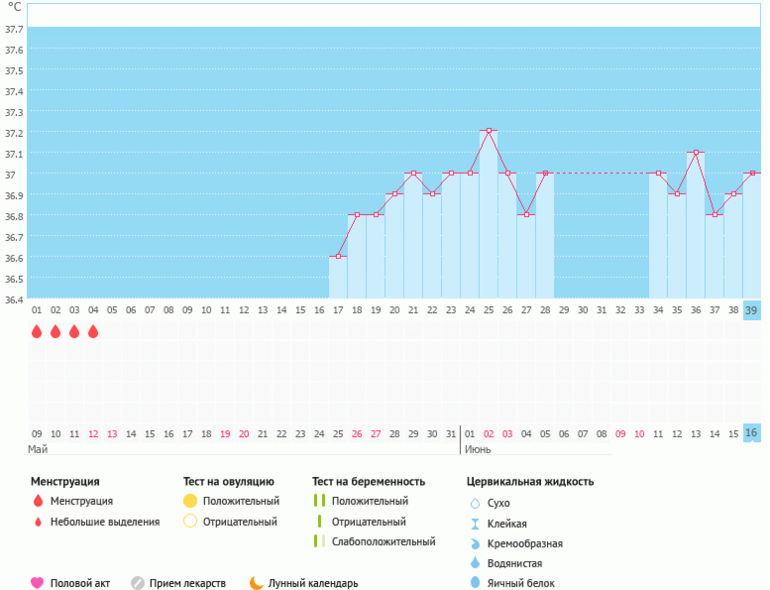Image resolution: width=770 pixels, height=590 pixels.
Task: Click the 36.6 temperature point on day 17
Action: [x=338, y=257]
